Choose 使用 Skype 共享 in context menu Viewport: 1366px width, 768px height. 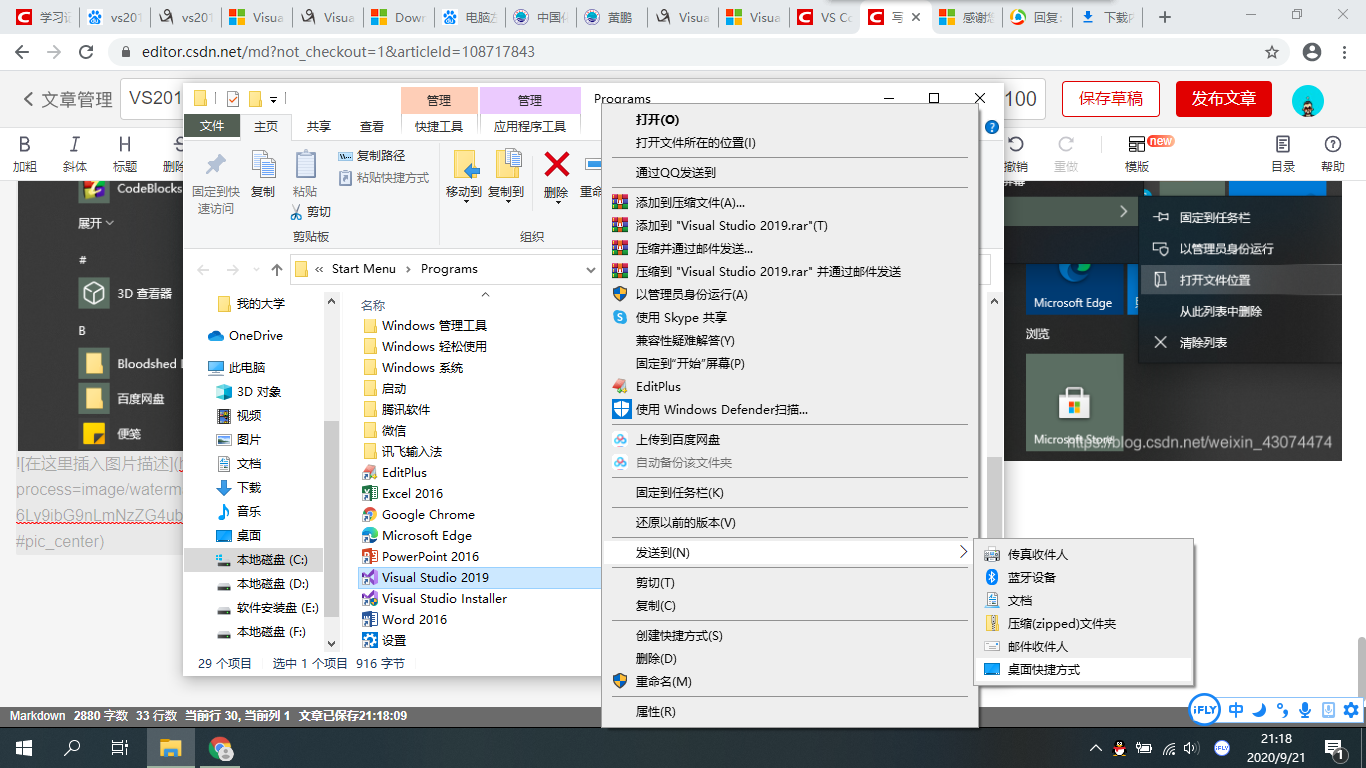pyautogui.click(x=681, y=318)
